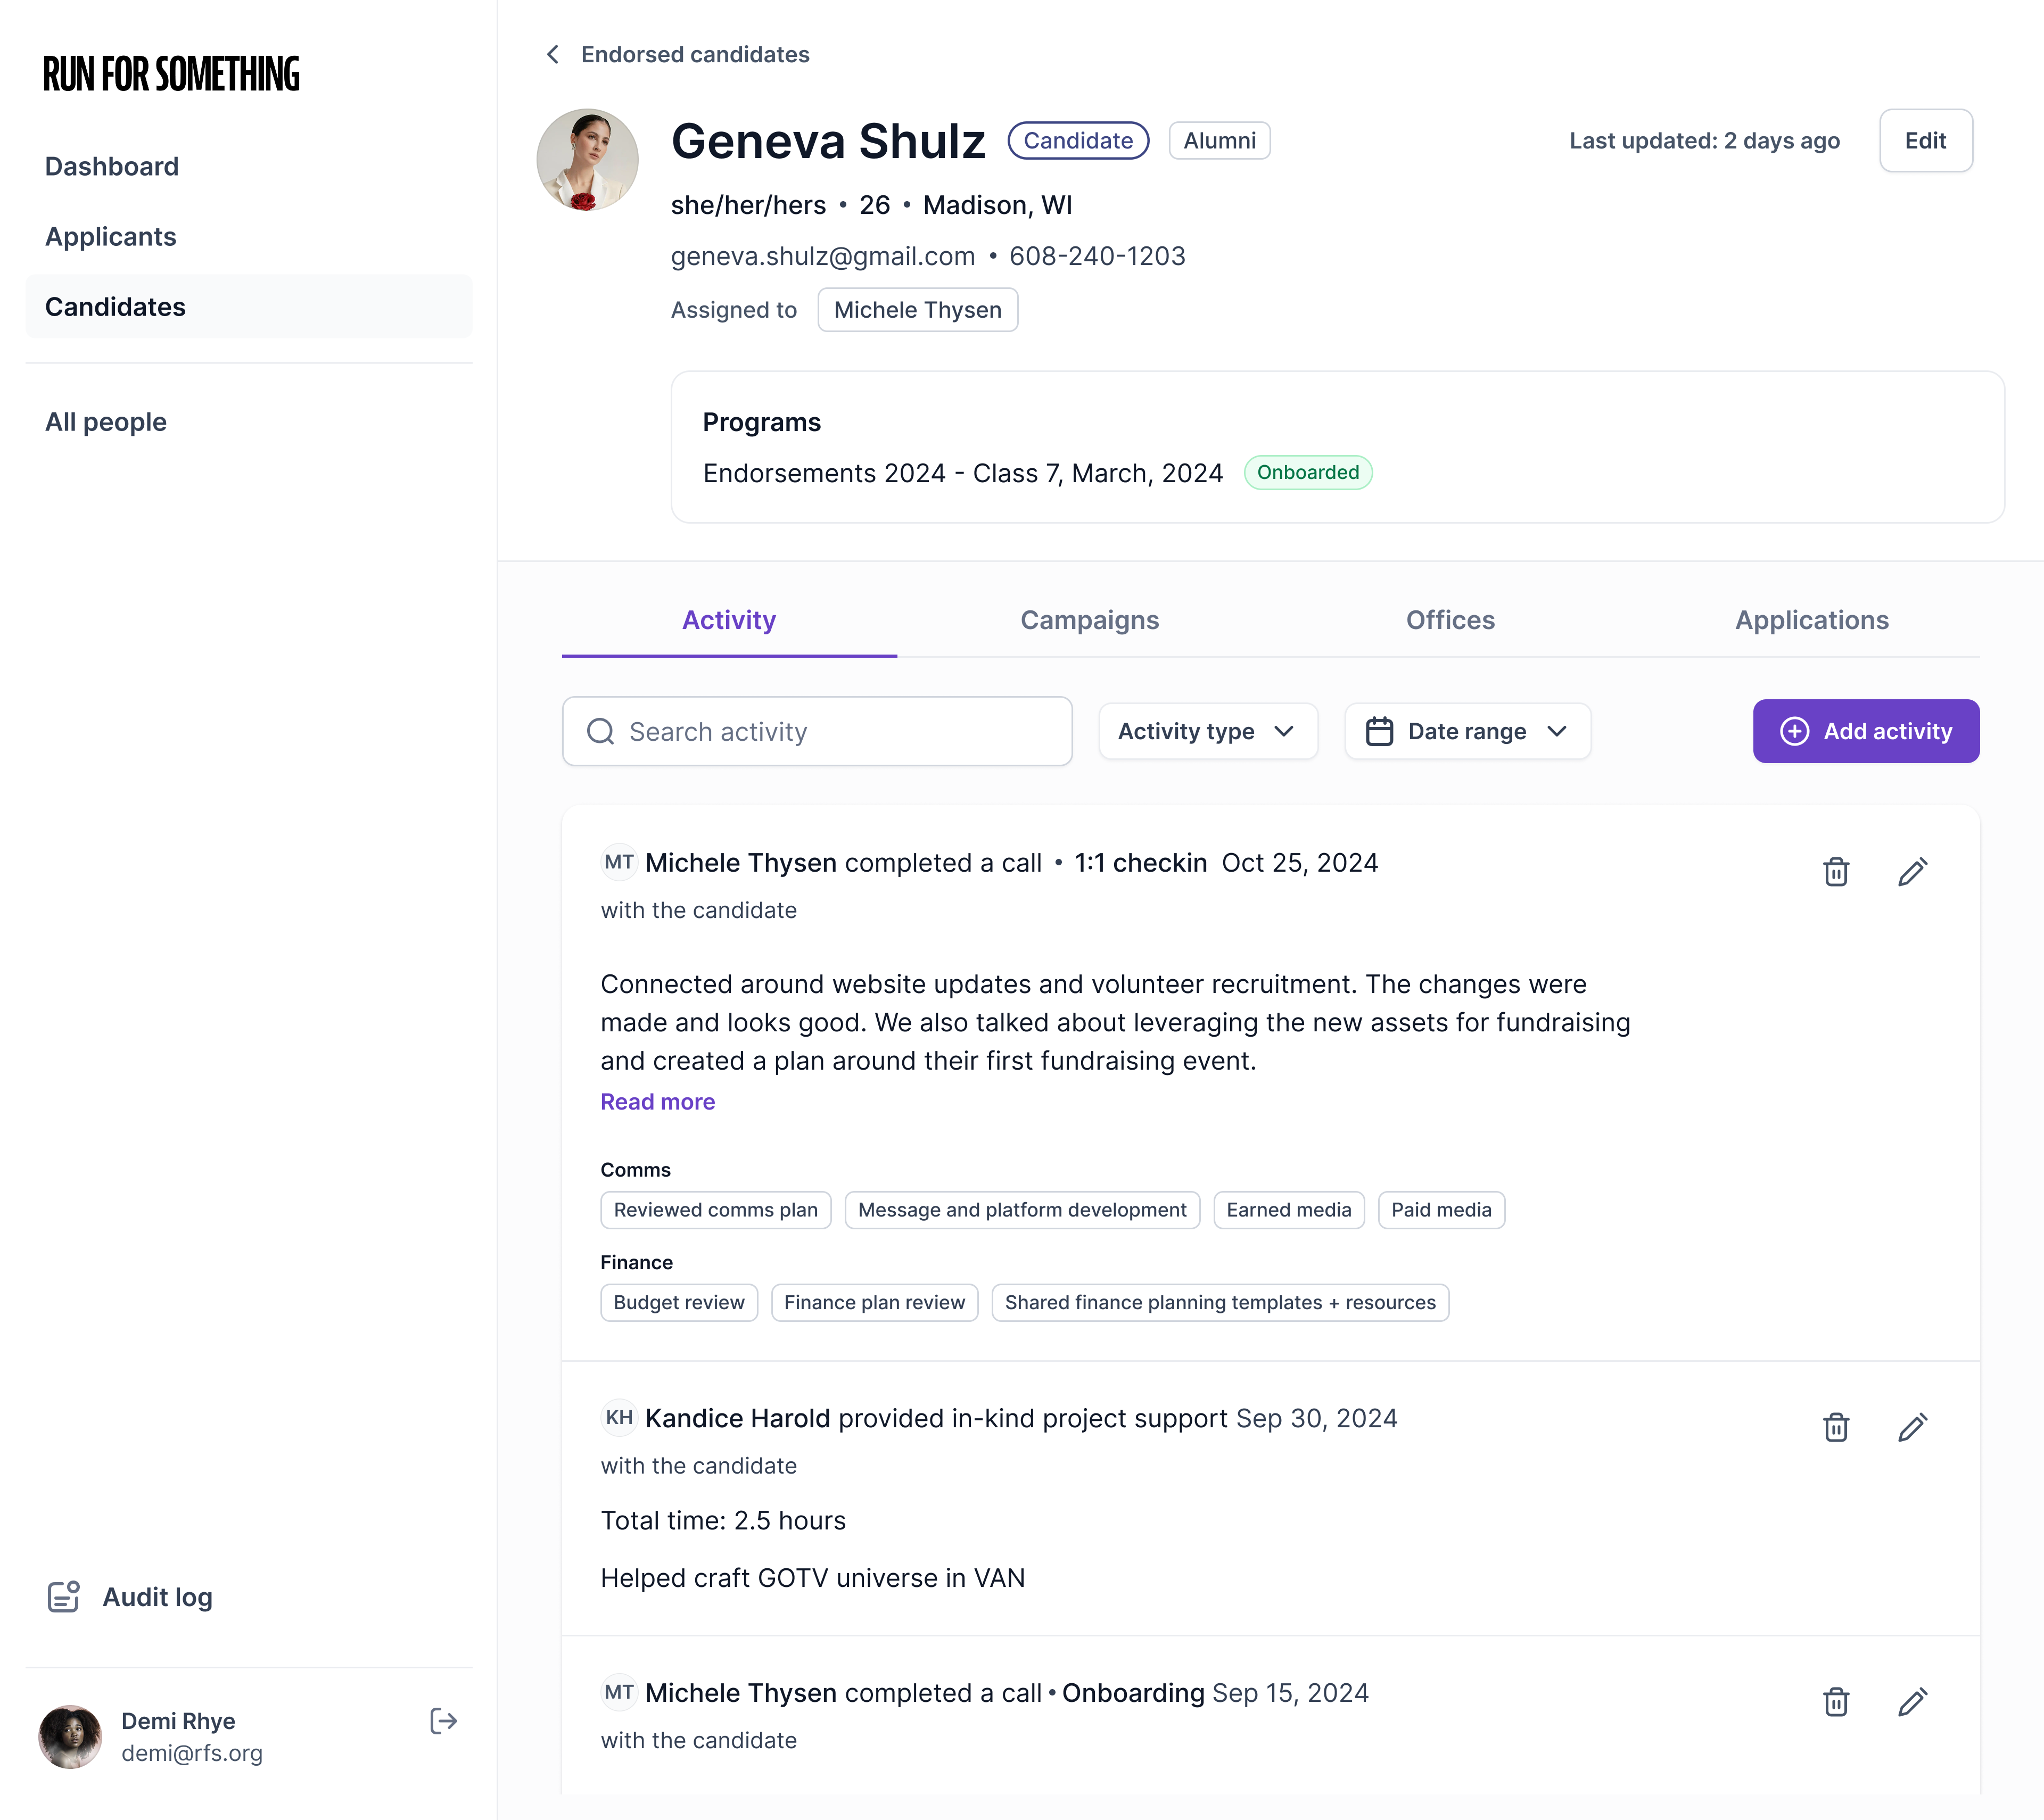Expand the checkin note via Read more
Screen dimensions: 2044x1820
coord(657,1101)
